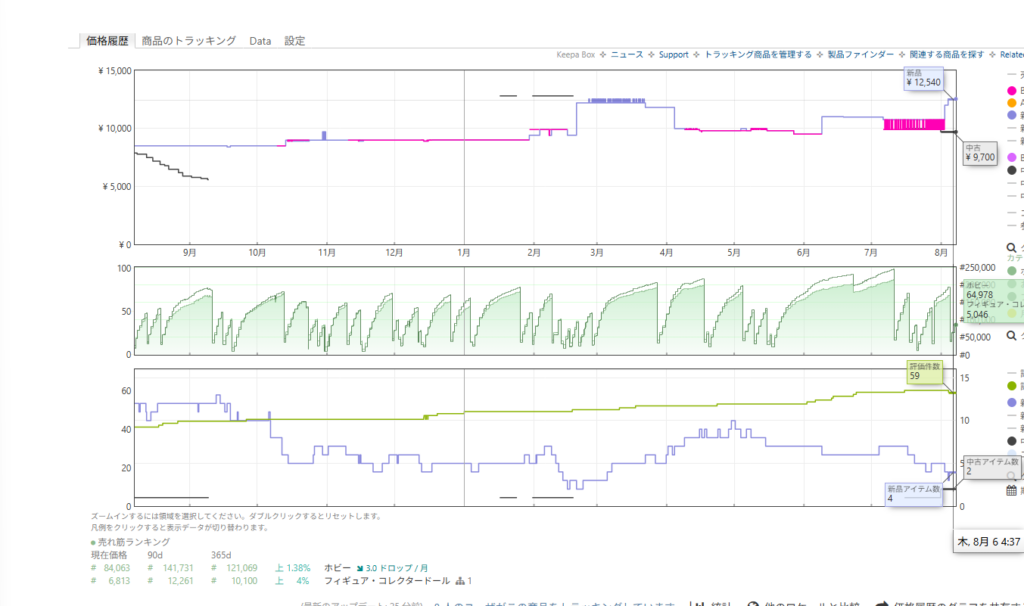Click the 3.0 ドロップ / 月 link
The image size is (1024, 606).
click(397, 568)
